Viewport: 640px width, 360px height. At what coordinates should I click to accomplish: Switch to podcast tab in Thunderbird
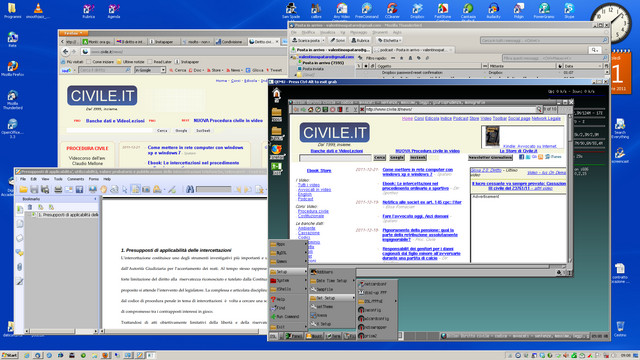pyautogui.click(x=413, y=50)
